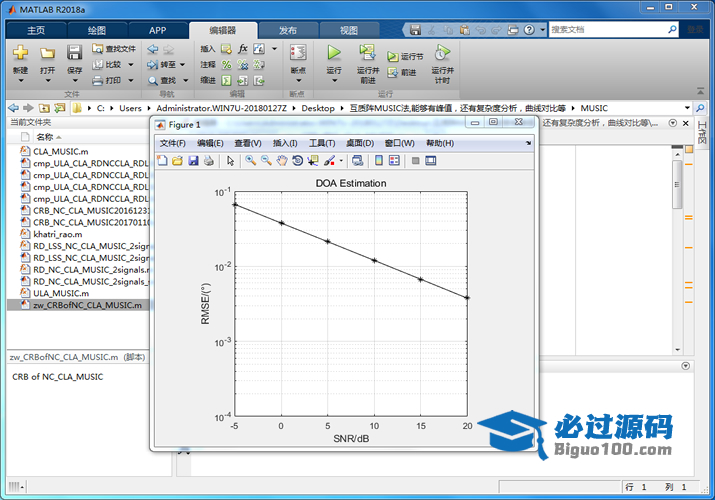715x500 pixels.
Task: Select Brush data tool in Figure 1
Action: point(329,160)
